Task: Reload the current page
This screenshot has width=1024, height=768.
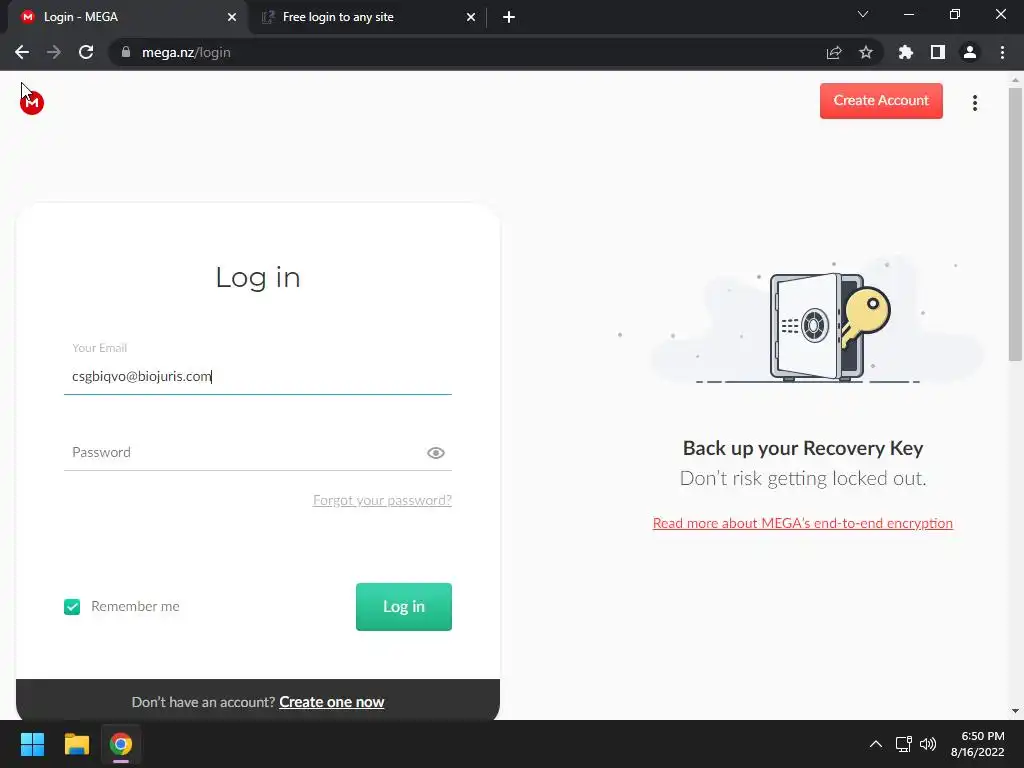Action: point(86,52)
